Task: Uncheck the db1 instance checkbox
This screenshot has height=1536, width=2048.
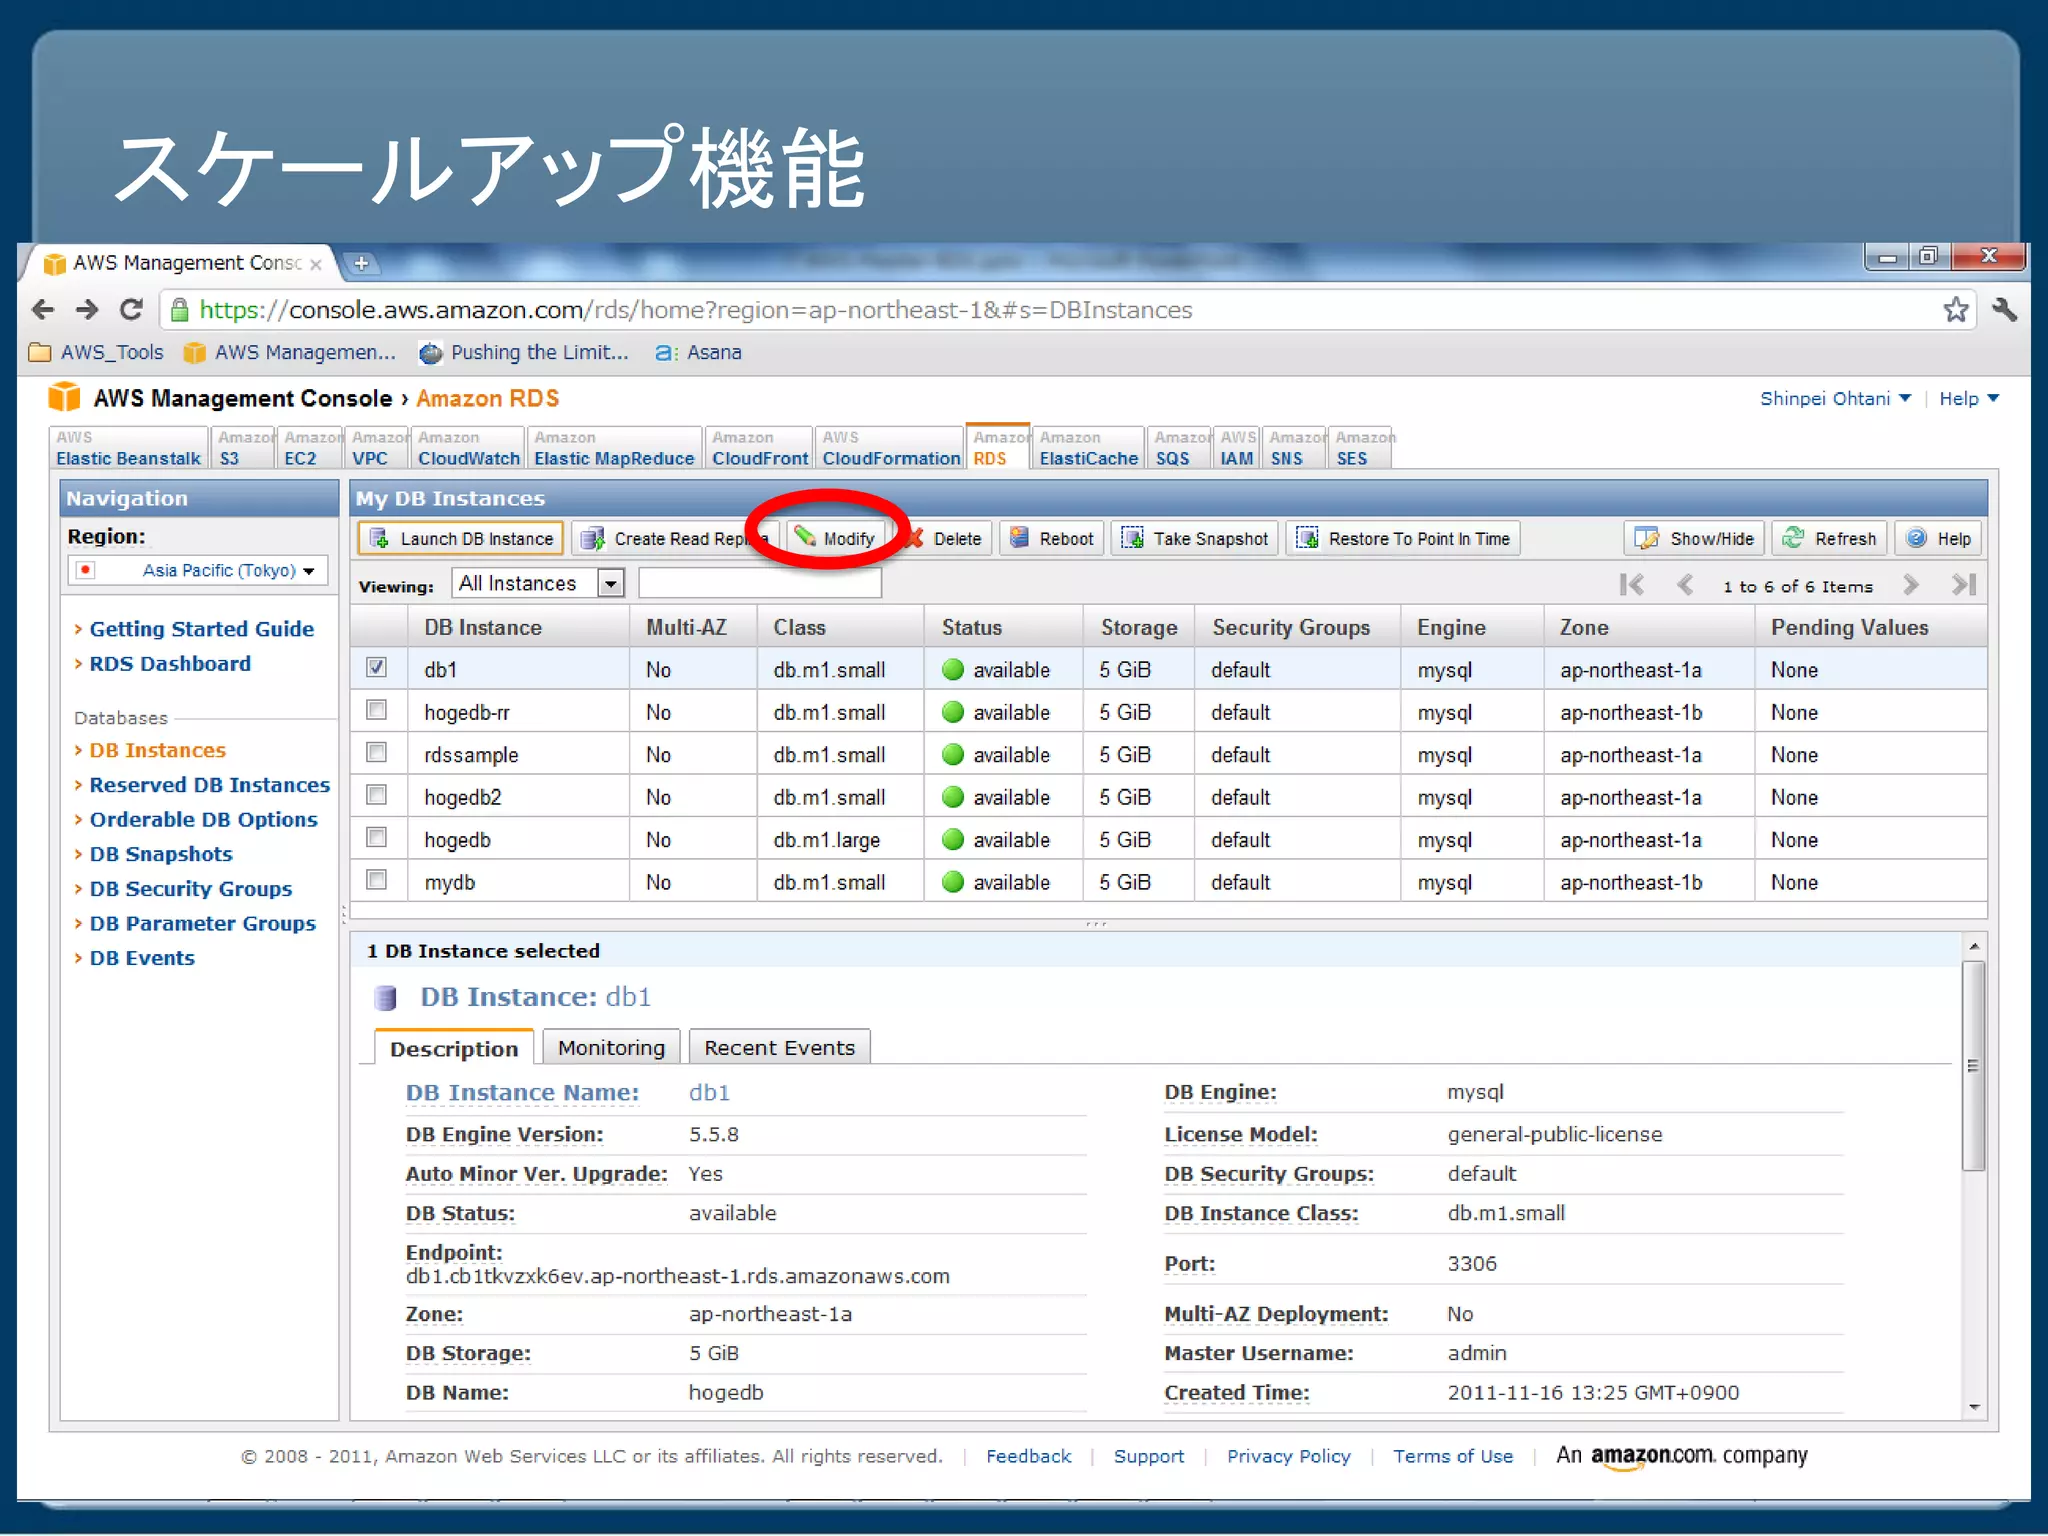Action: click(377, 667)
